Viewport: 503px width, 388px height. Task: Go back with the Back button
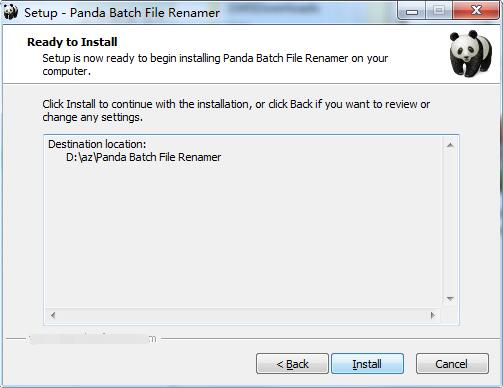pyautogui.click(x=292, y=364)
